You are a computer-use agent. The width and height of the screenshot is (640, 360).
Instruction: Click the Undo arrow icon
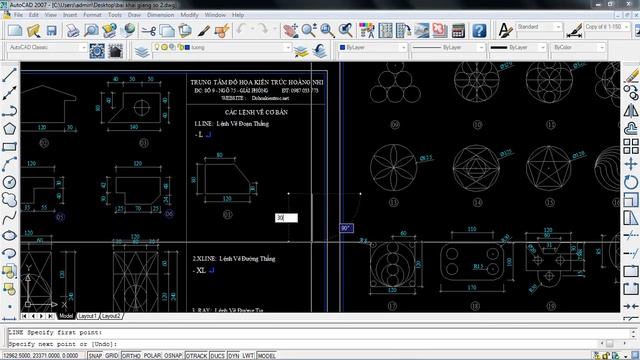241,30
